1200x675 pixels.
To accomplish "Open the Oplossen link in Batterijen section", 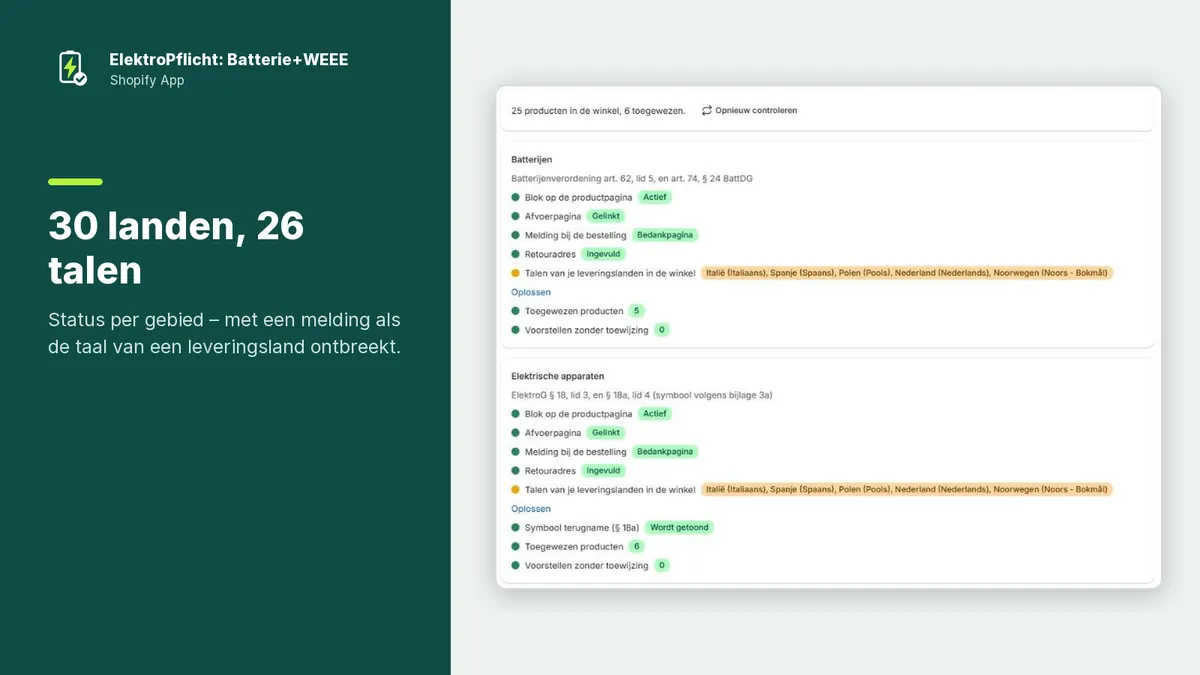I will [531, 292].
